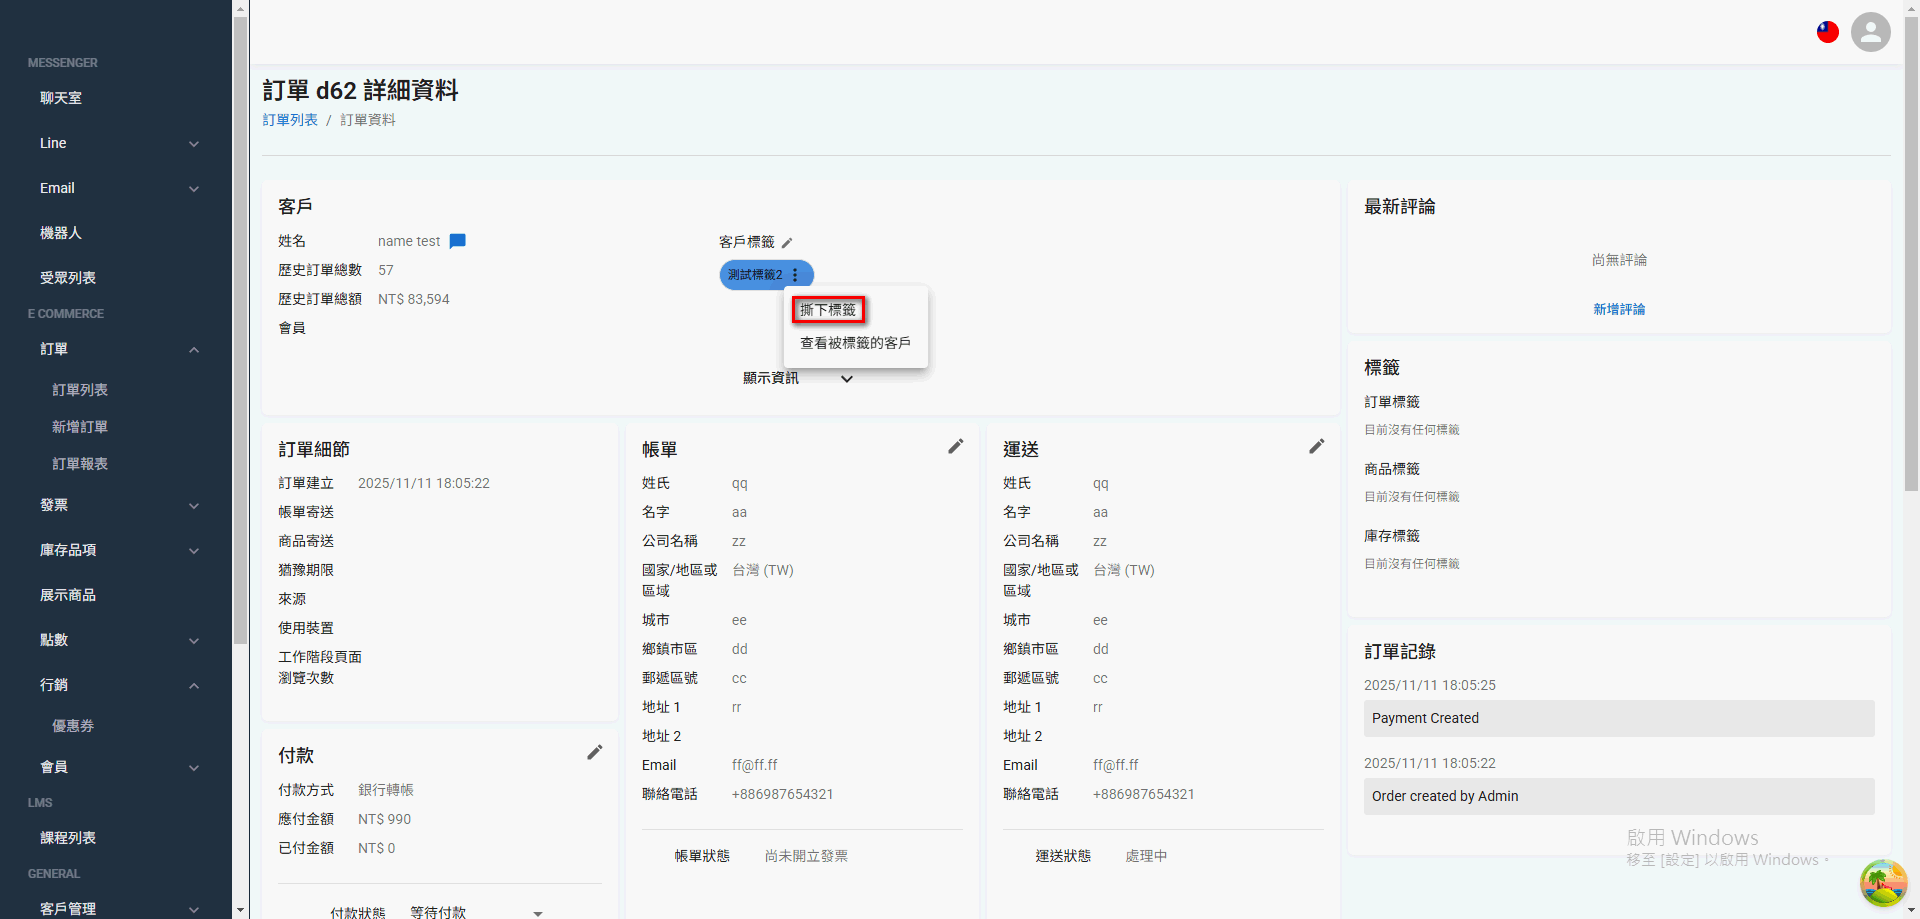Click 訂單建立 date 2025/11/11 18:05:22
This screenshot has height=919, width=1920.
tap(424, 483)
